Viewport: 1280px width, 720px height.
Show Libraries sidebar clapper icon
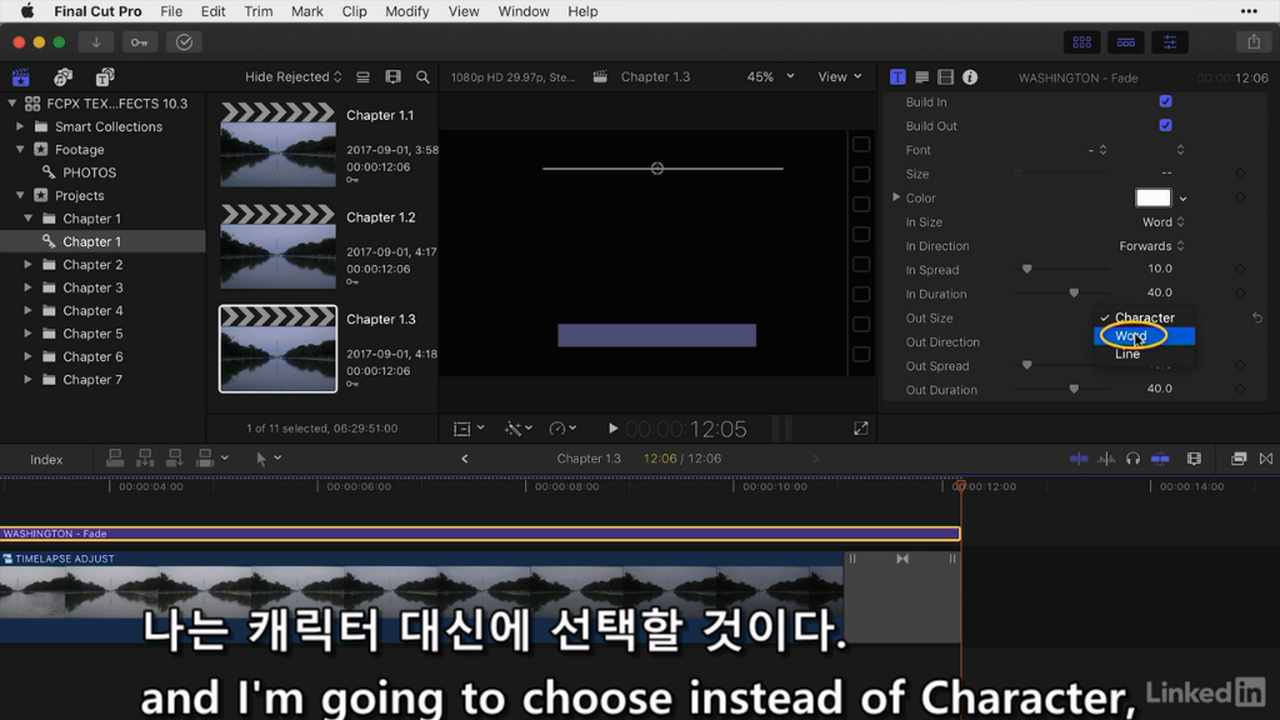click(x=20, y=77)
